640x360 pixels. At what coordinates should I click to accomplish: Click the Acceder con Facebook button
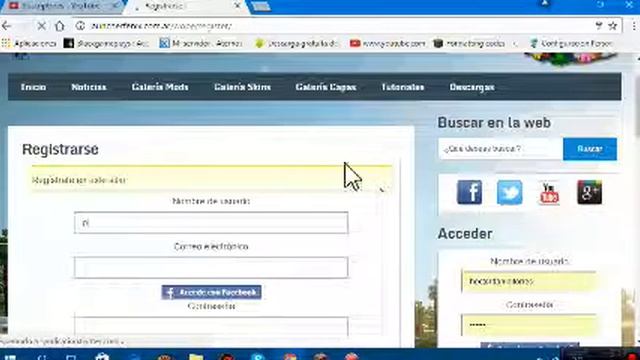211,292
